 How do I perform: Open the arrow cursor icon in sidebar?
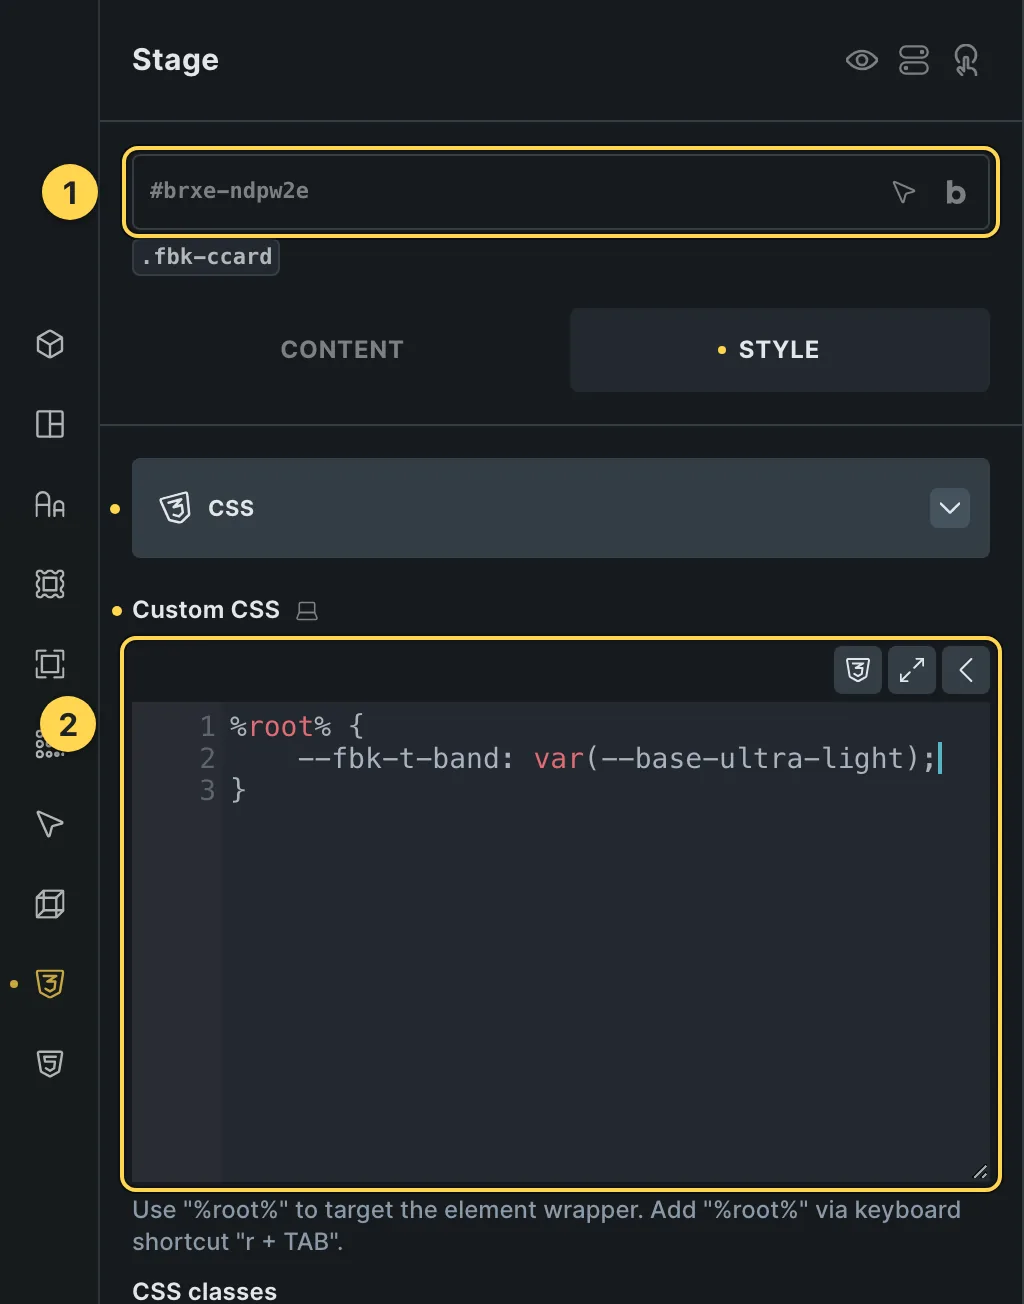[50, 824]
